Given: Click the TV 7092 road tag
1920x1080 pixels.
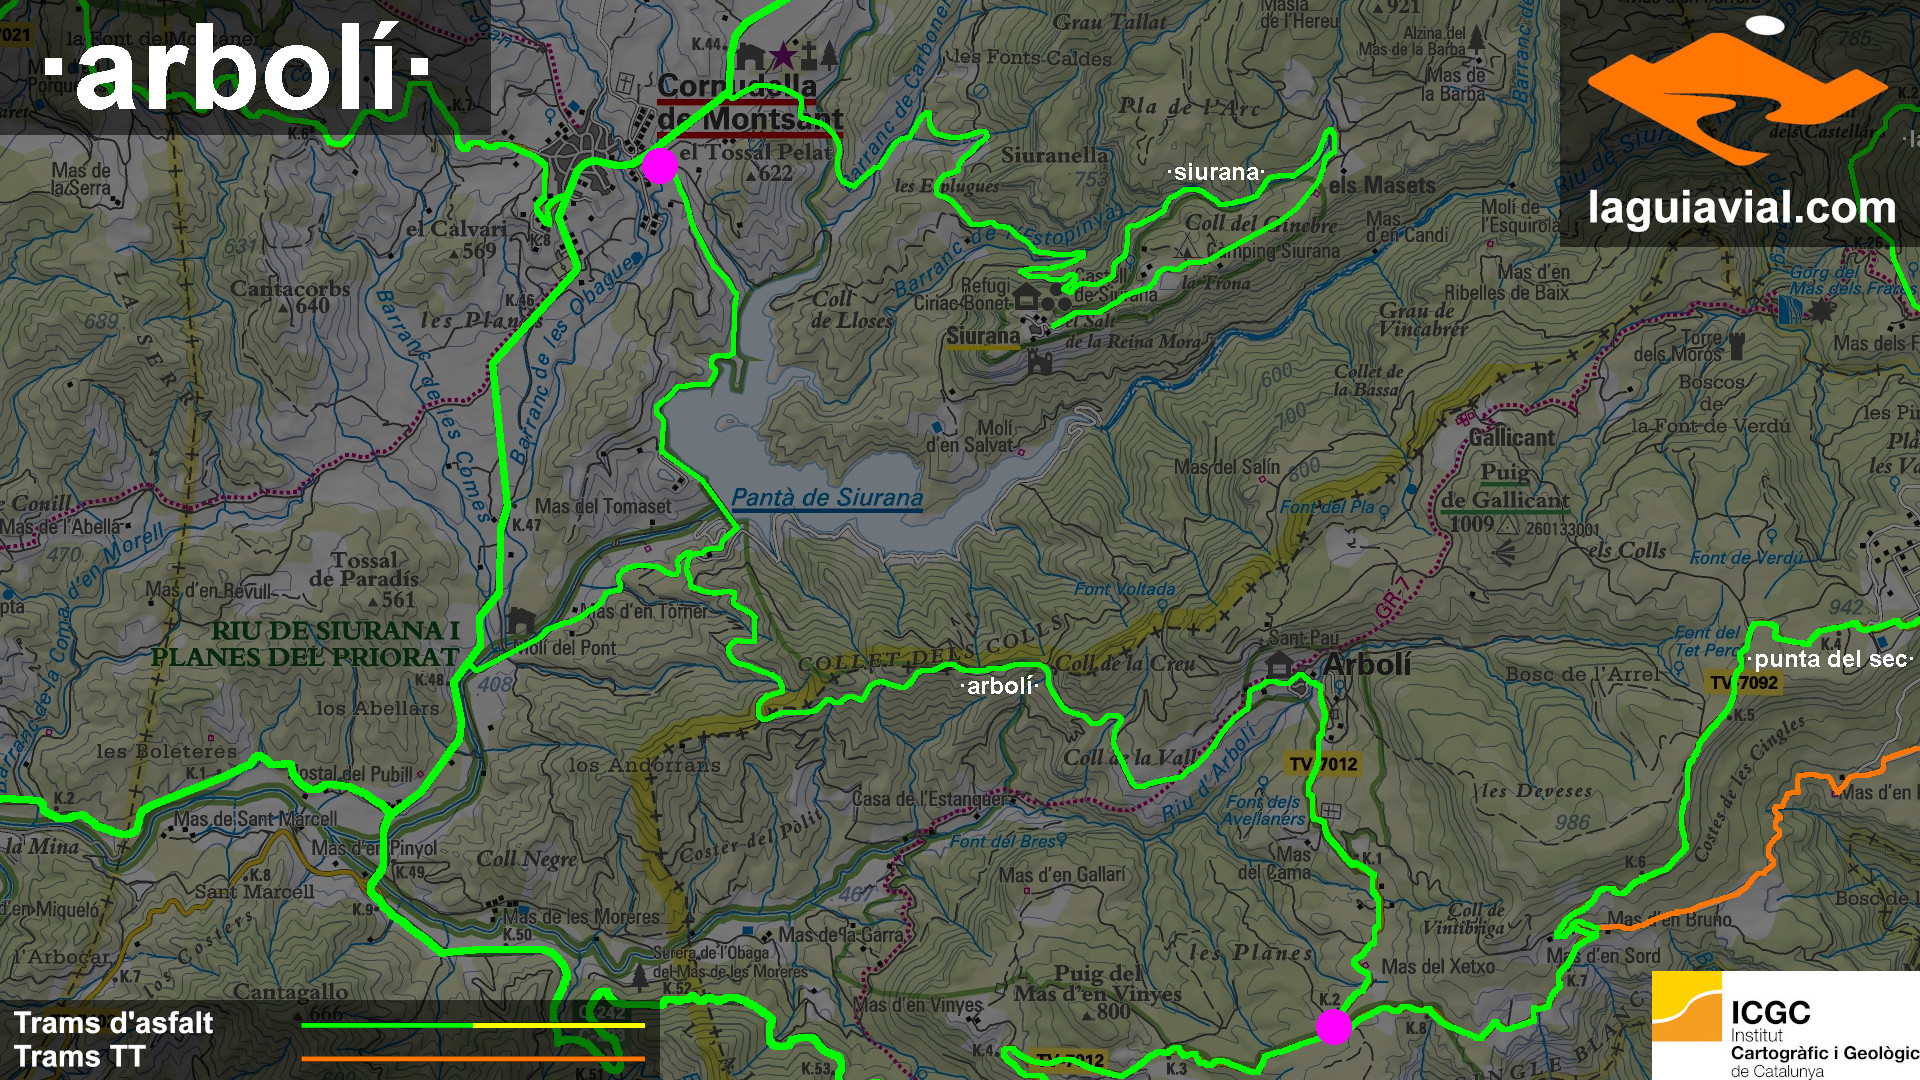Looking at the screenshot, I should [1744, 682].
